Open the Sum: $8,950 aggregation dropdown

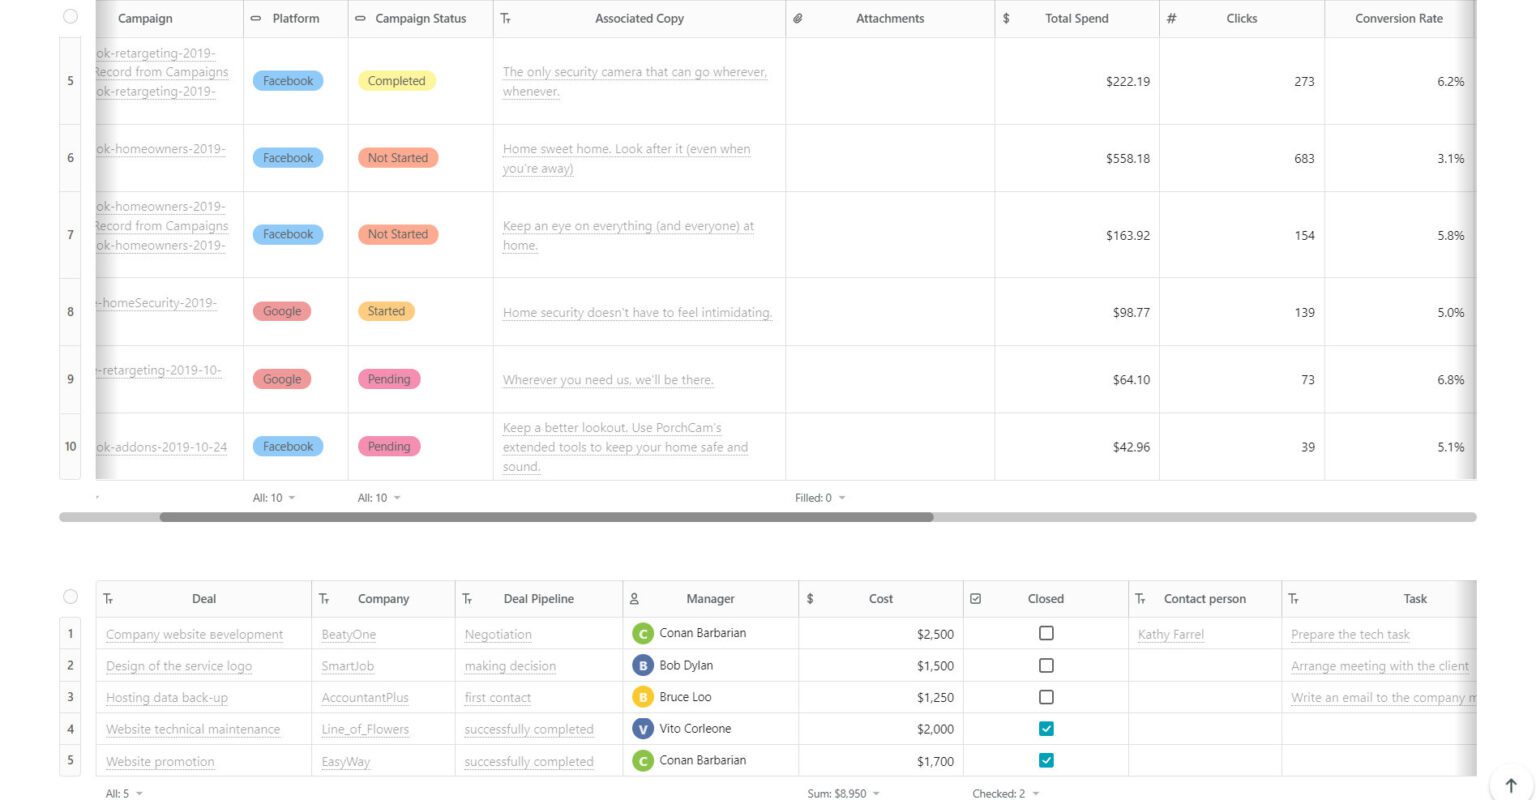[x=844, y=792]
